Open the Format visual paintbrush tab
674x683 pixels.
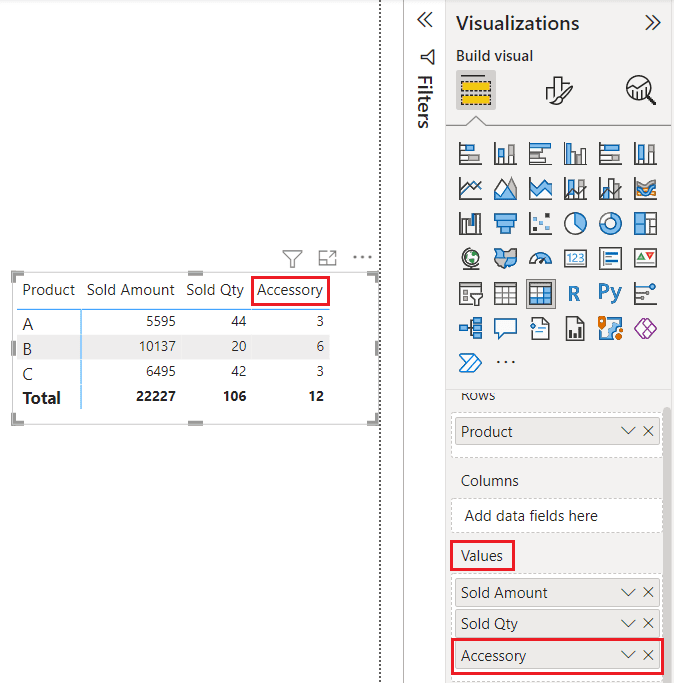coord(559,90)
